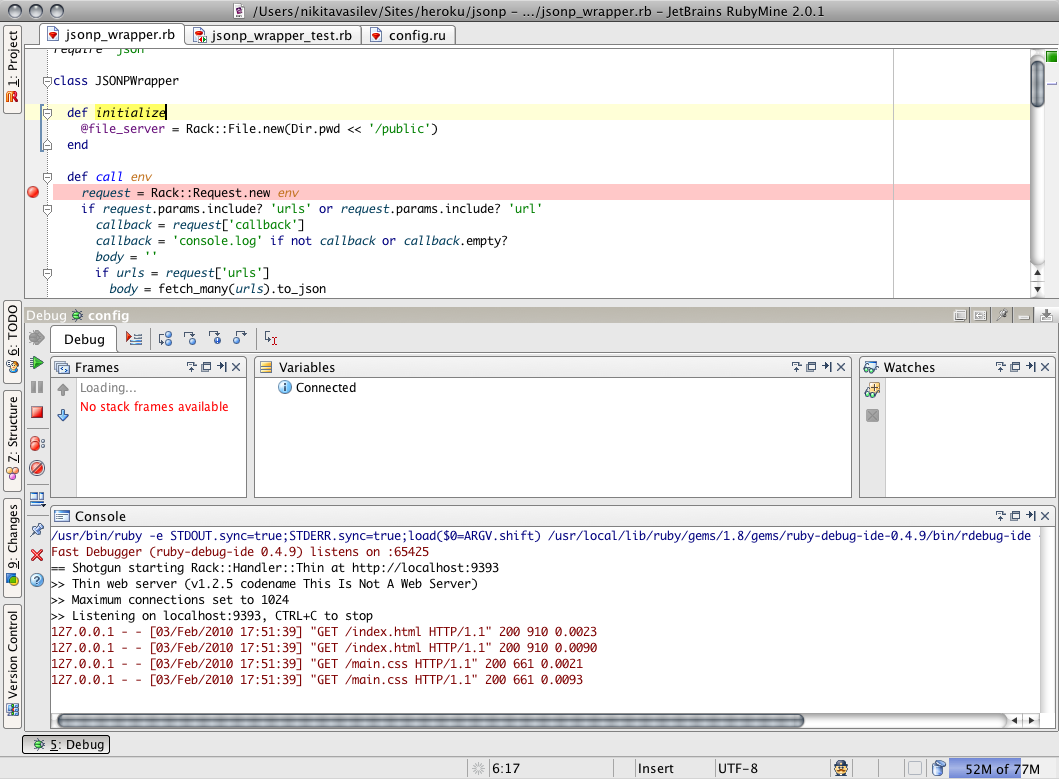Resume program with the green play icon
Screen dimensions: 1059x779
[x=37, y=363]
